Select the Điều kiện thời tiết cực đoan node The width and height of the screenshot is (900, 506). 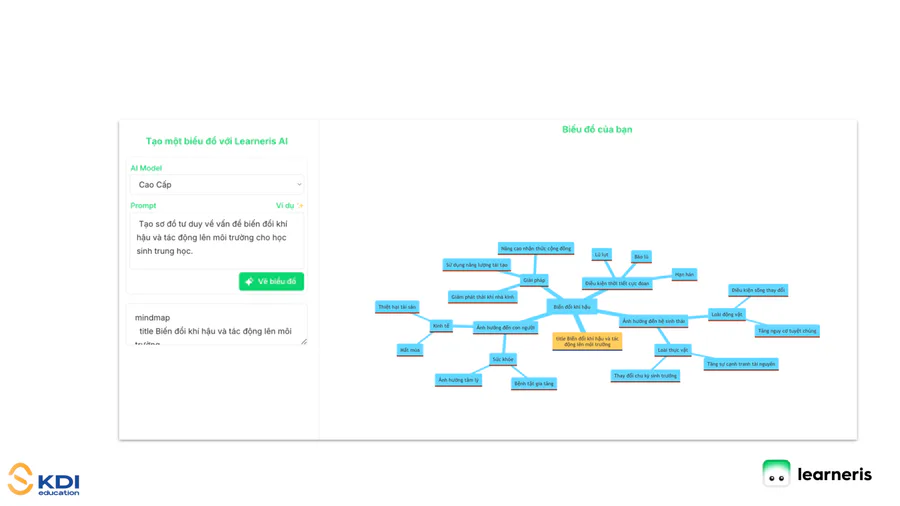[617, 284]
